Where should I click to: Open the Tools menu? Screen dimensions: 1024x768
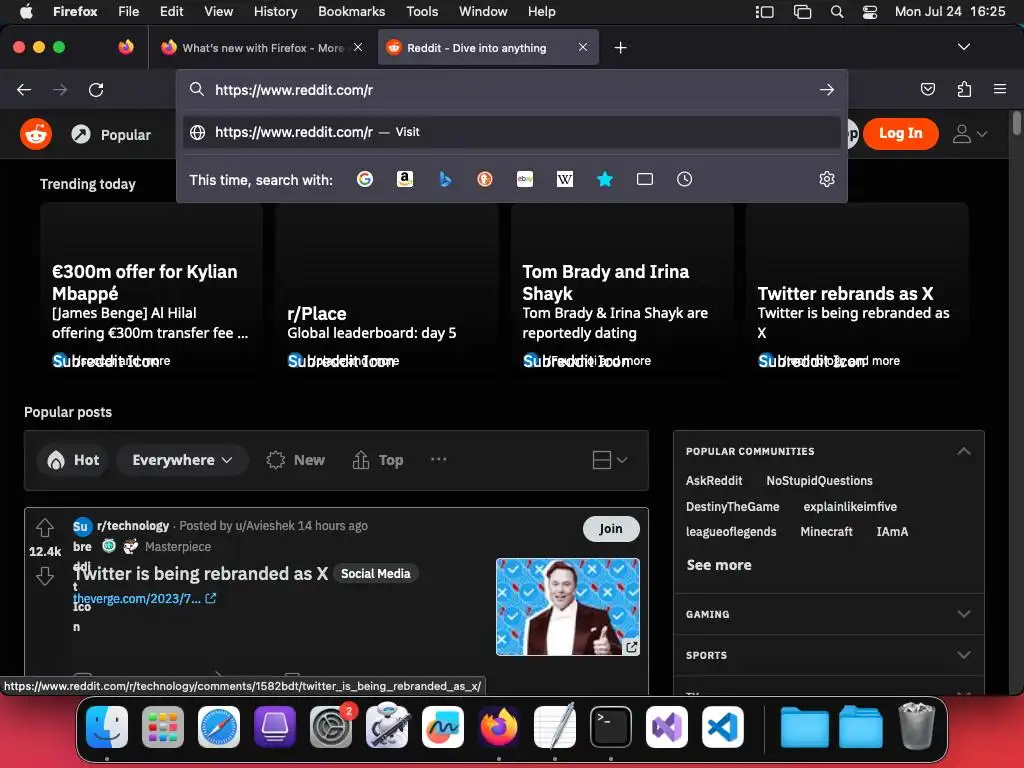pyautogui.click(x=422, y=12)
